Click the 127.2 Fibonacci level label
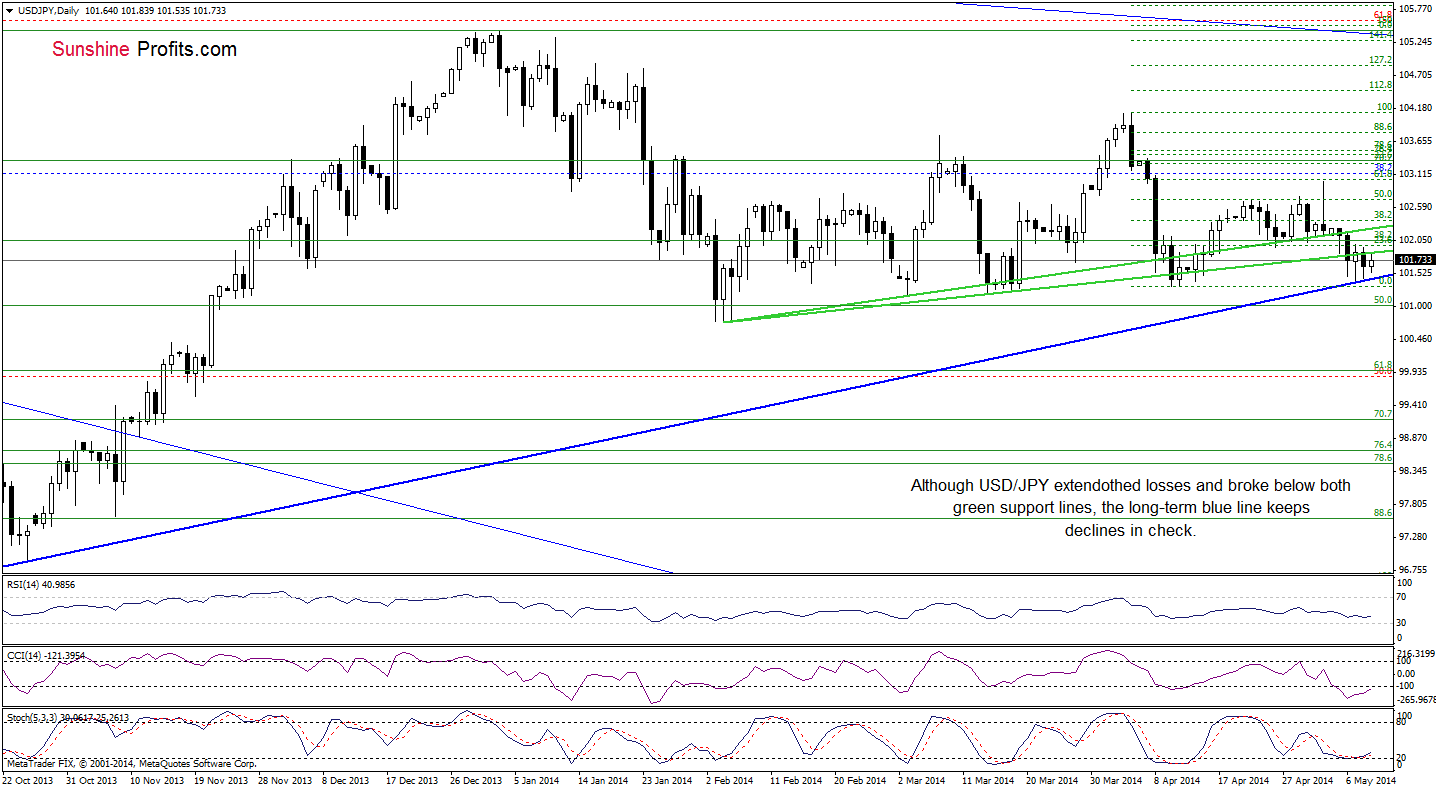This screenshot has width=1436, height=789. coord(1382,60)
